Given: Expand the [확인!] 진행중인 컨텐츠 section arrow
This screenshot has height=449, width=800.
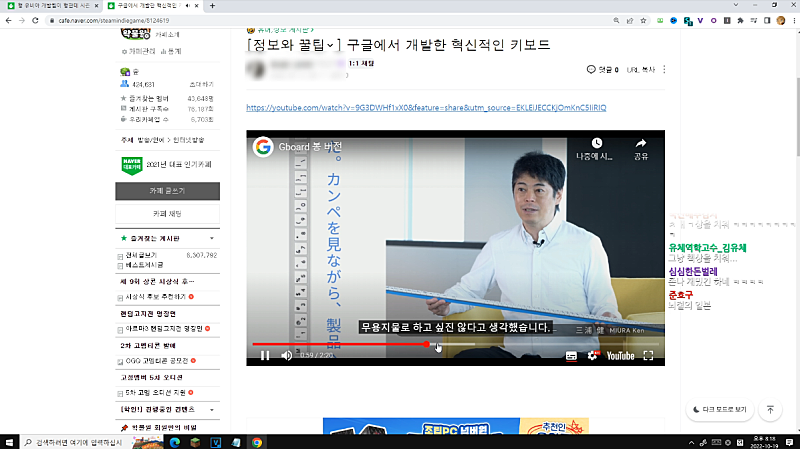Looking at the screenshot, I should click(212, 410).
